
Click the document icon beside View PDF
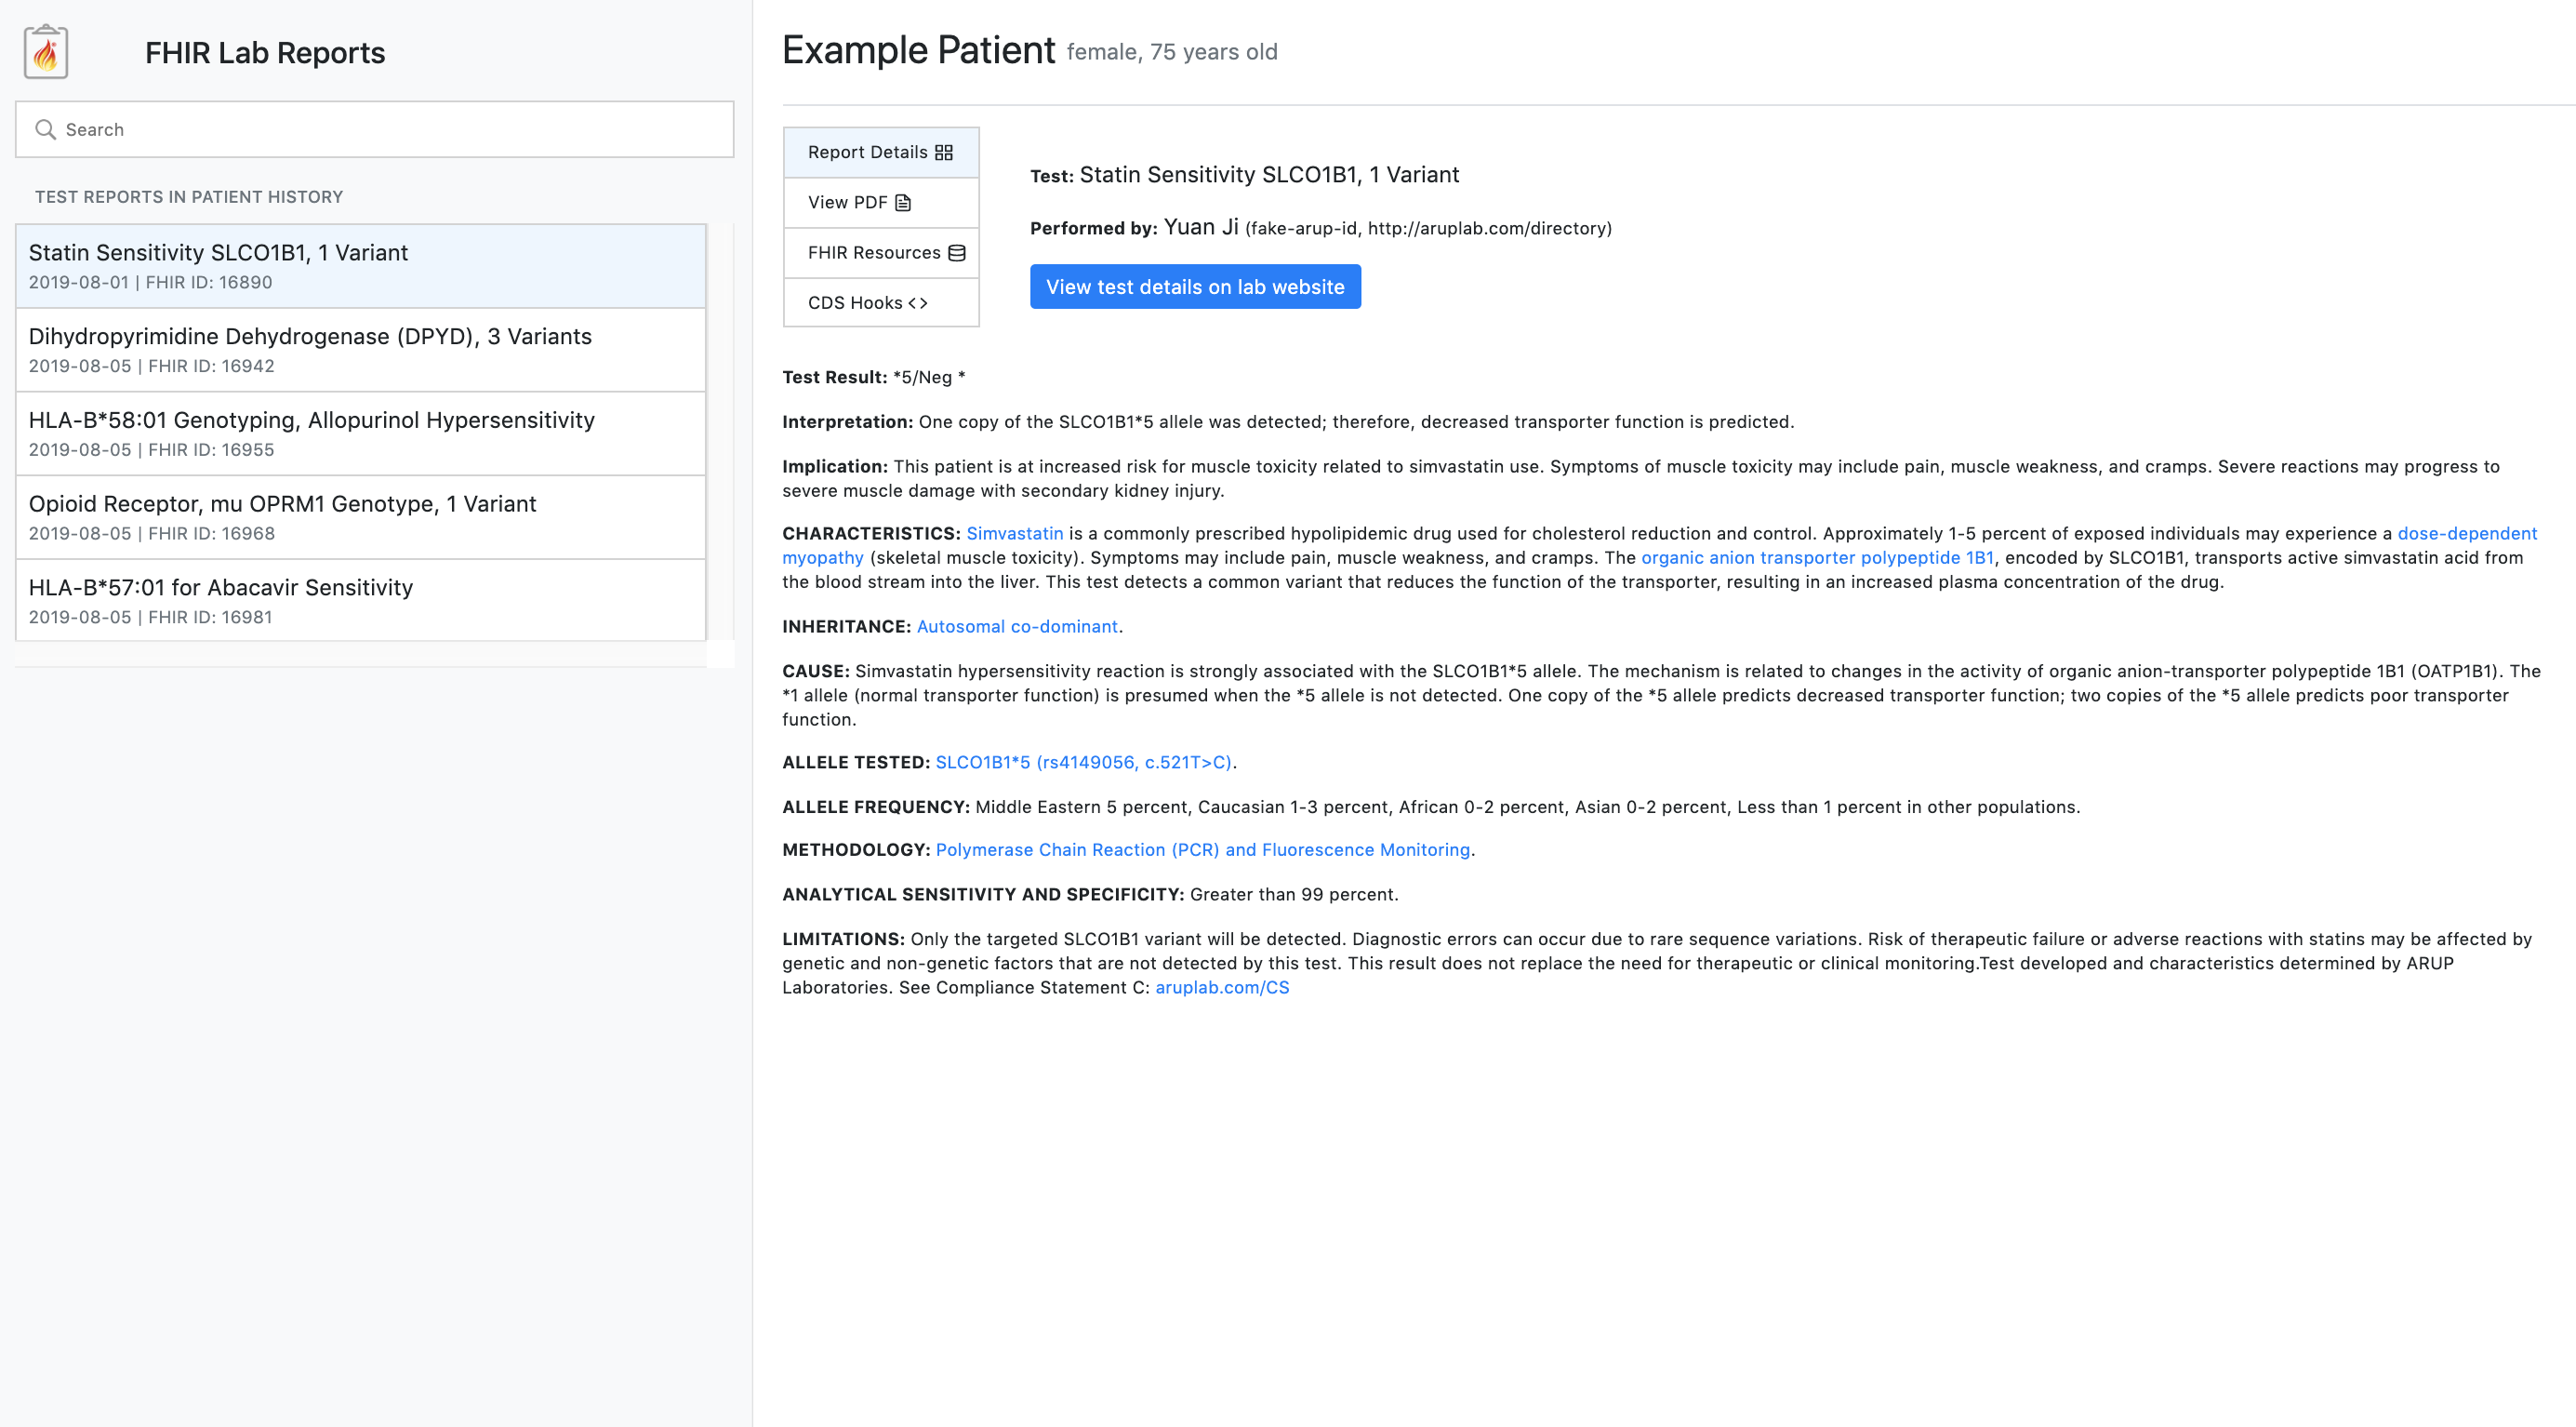coord(903,203)
